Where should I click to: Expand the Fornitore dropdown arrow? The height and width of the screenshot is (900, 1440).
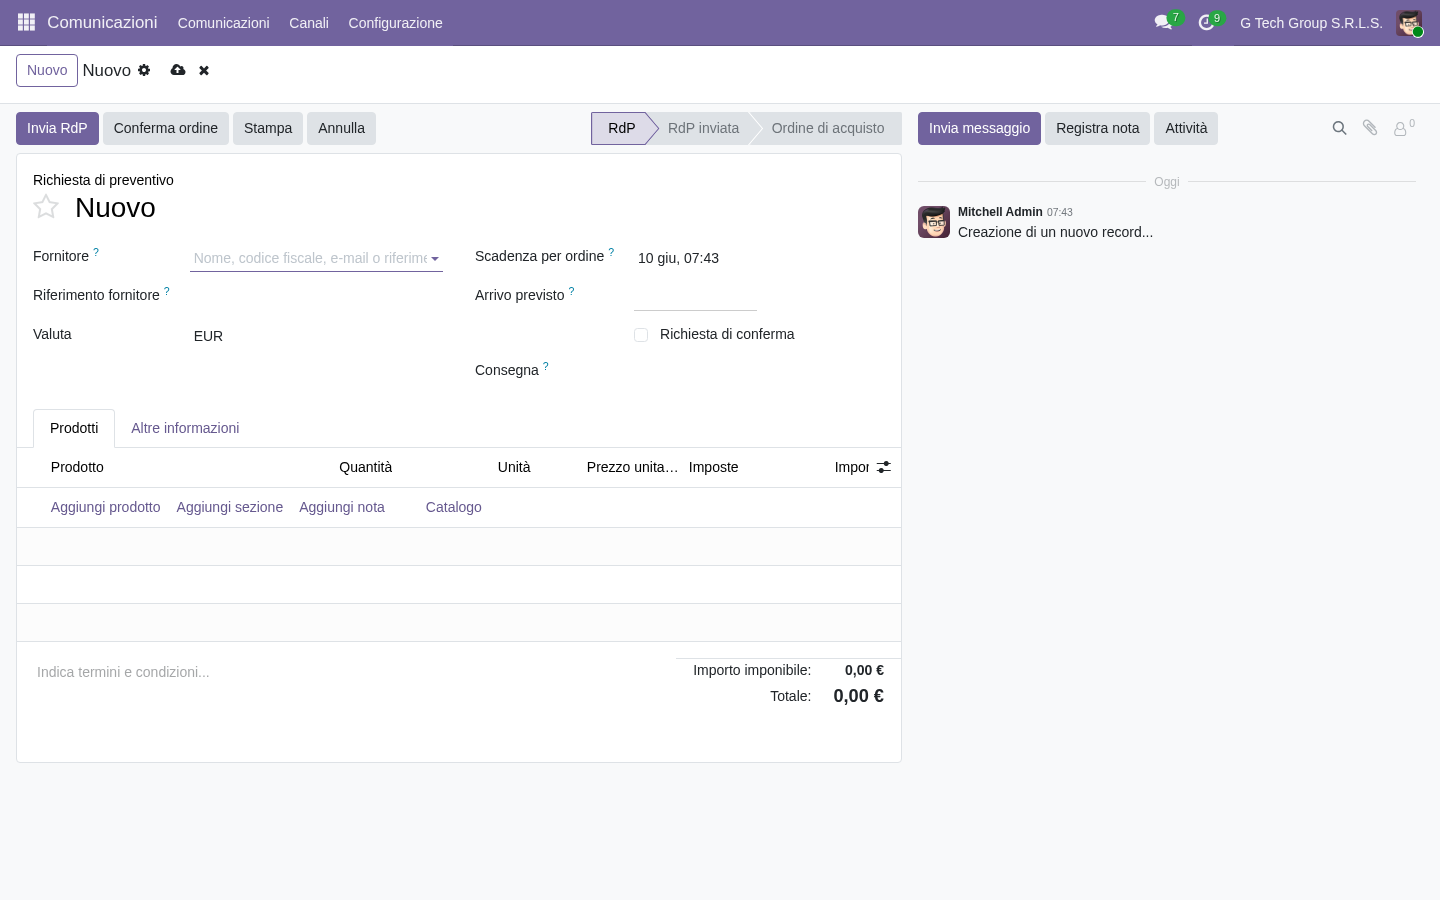[435, 259]
